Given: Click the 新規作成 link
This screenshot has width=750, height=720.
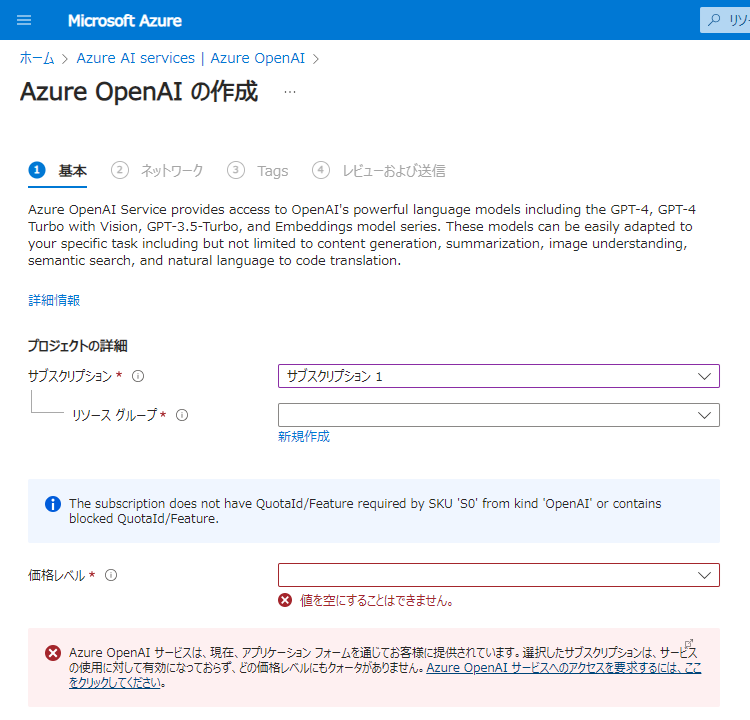Looking at the screenshot, I should click(304, 436).
